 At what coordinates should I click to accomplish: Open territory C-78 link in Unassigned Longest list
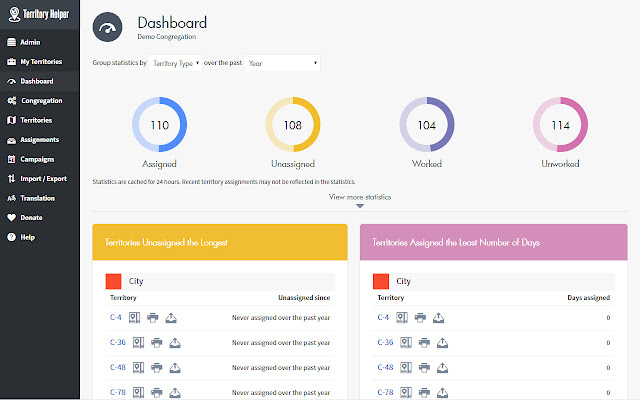pos(118,392)
